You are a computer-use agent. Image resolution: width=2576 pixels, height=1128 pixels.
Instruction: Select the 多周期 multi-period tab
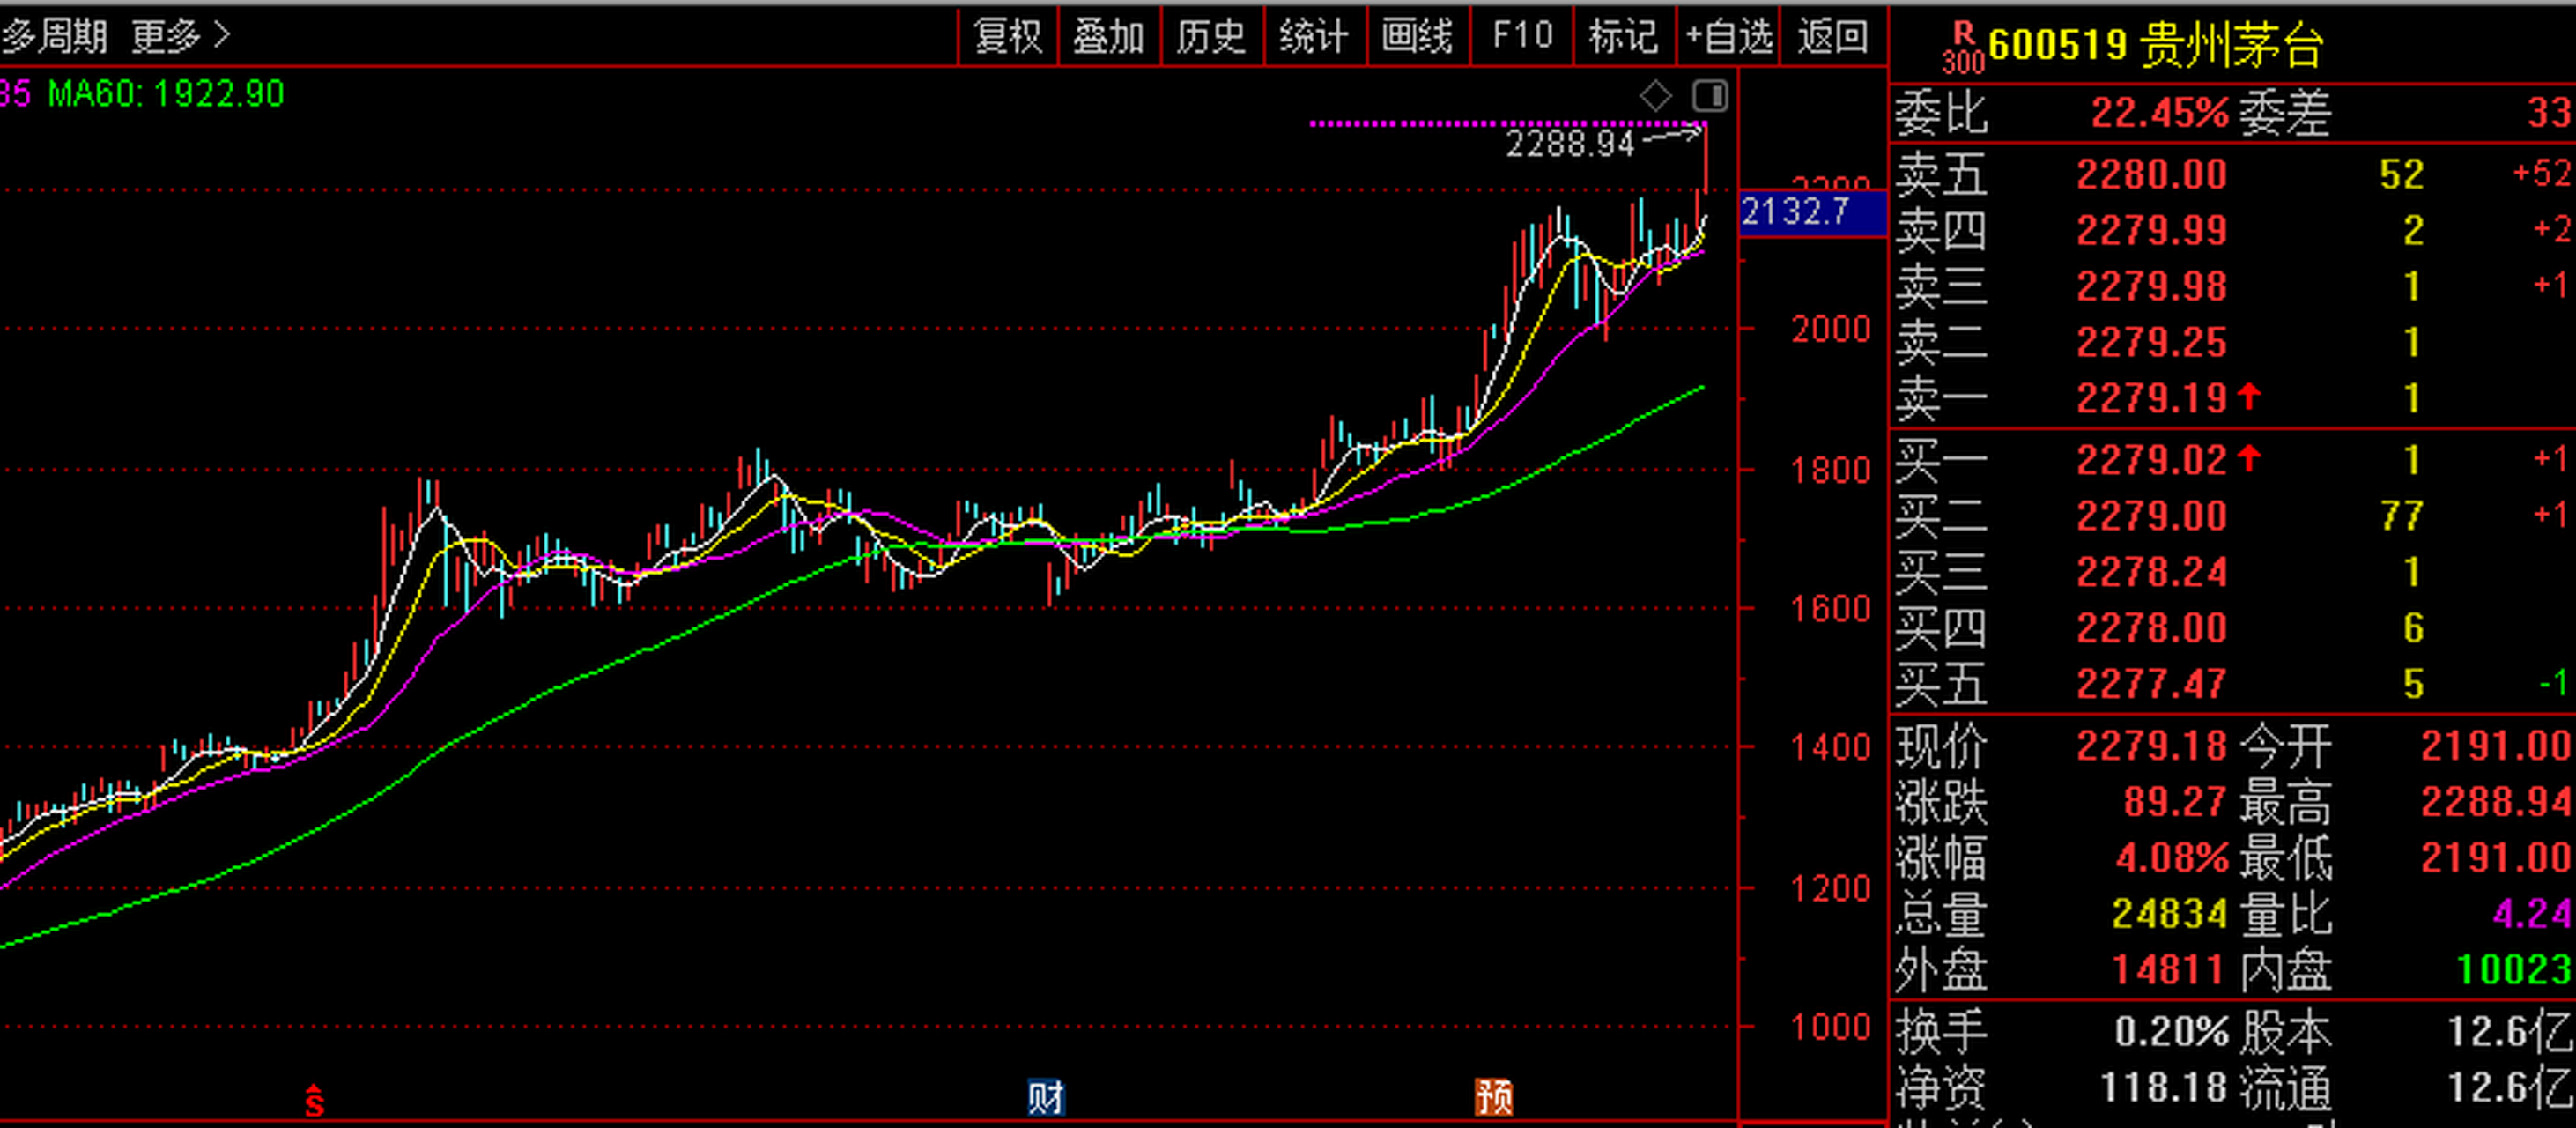click(55, 37)
